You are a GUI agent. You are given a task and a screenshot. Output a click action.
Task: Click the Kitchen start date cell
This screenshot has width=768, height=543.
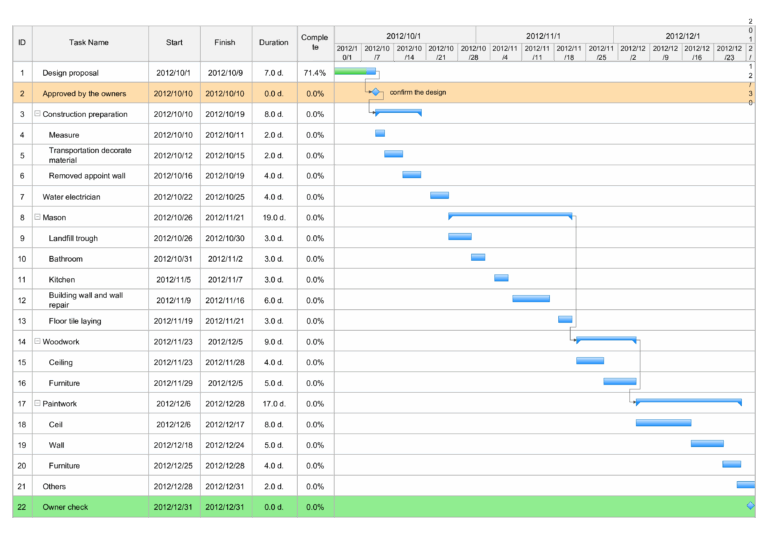tap(174, 280)
